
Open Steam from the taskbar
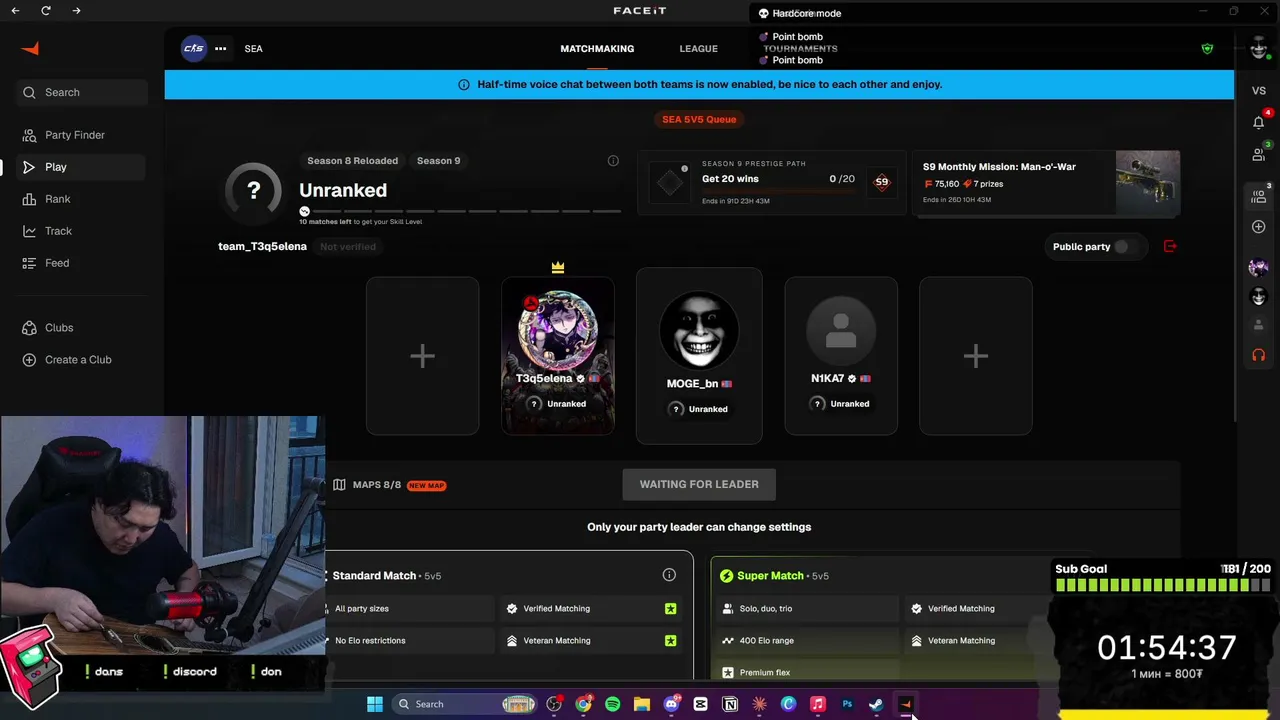click(876, 704)
